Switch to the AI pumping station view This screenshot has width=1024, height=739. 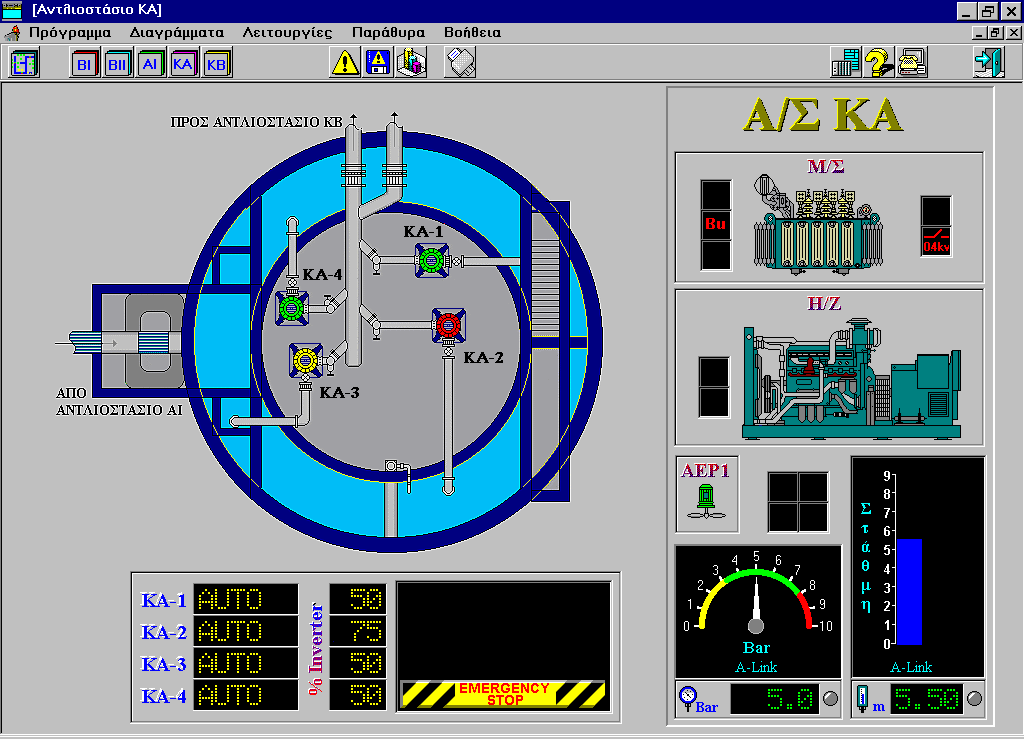(150, 64)
